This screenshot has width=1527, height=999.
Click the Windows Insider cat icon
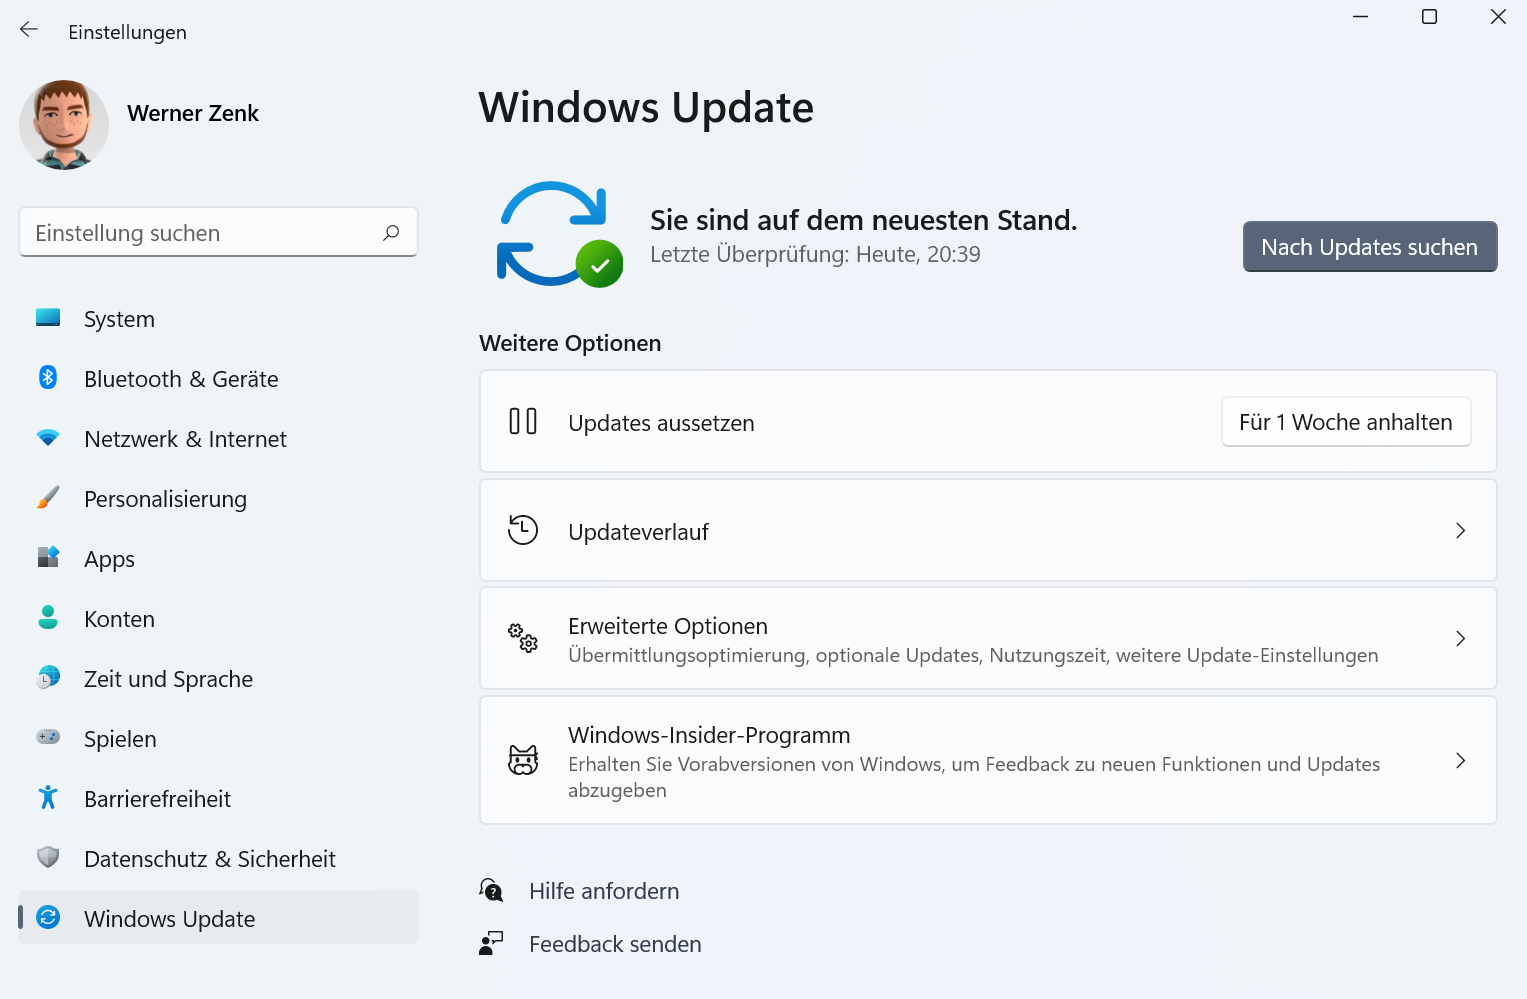[523, 761]
